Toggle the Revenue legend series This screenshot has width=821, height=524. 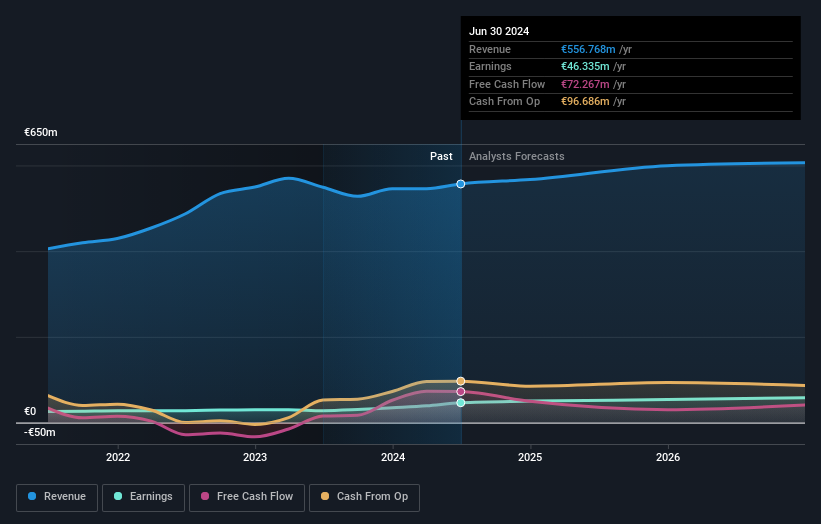[57, 497]
